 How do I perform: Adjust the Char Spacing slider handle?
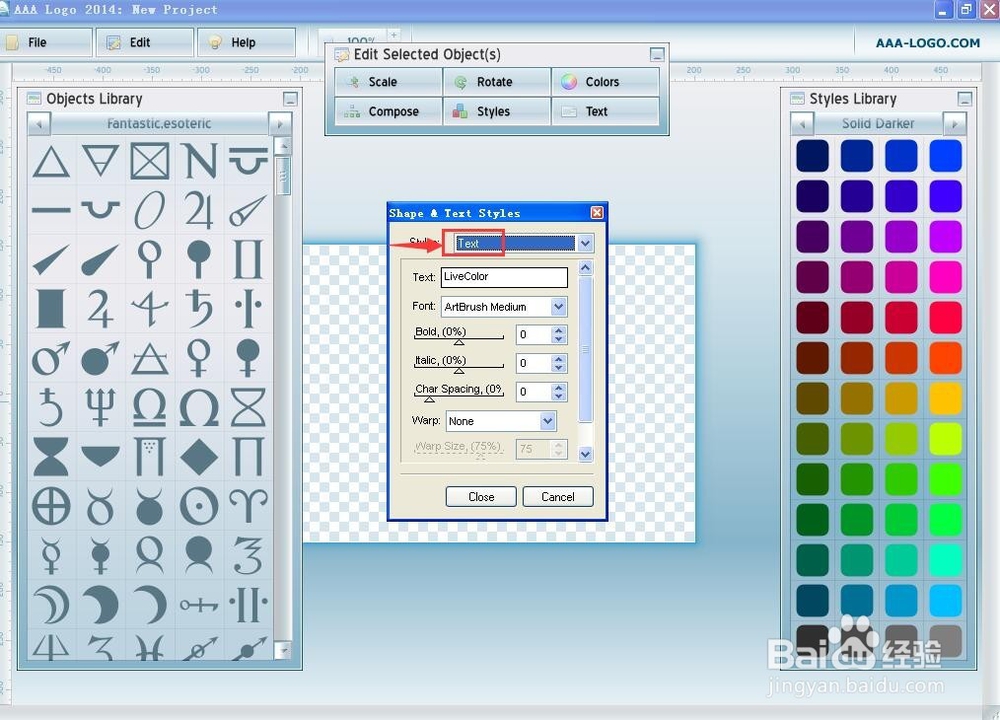tap(429, 399)
